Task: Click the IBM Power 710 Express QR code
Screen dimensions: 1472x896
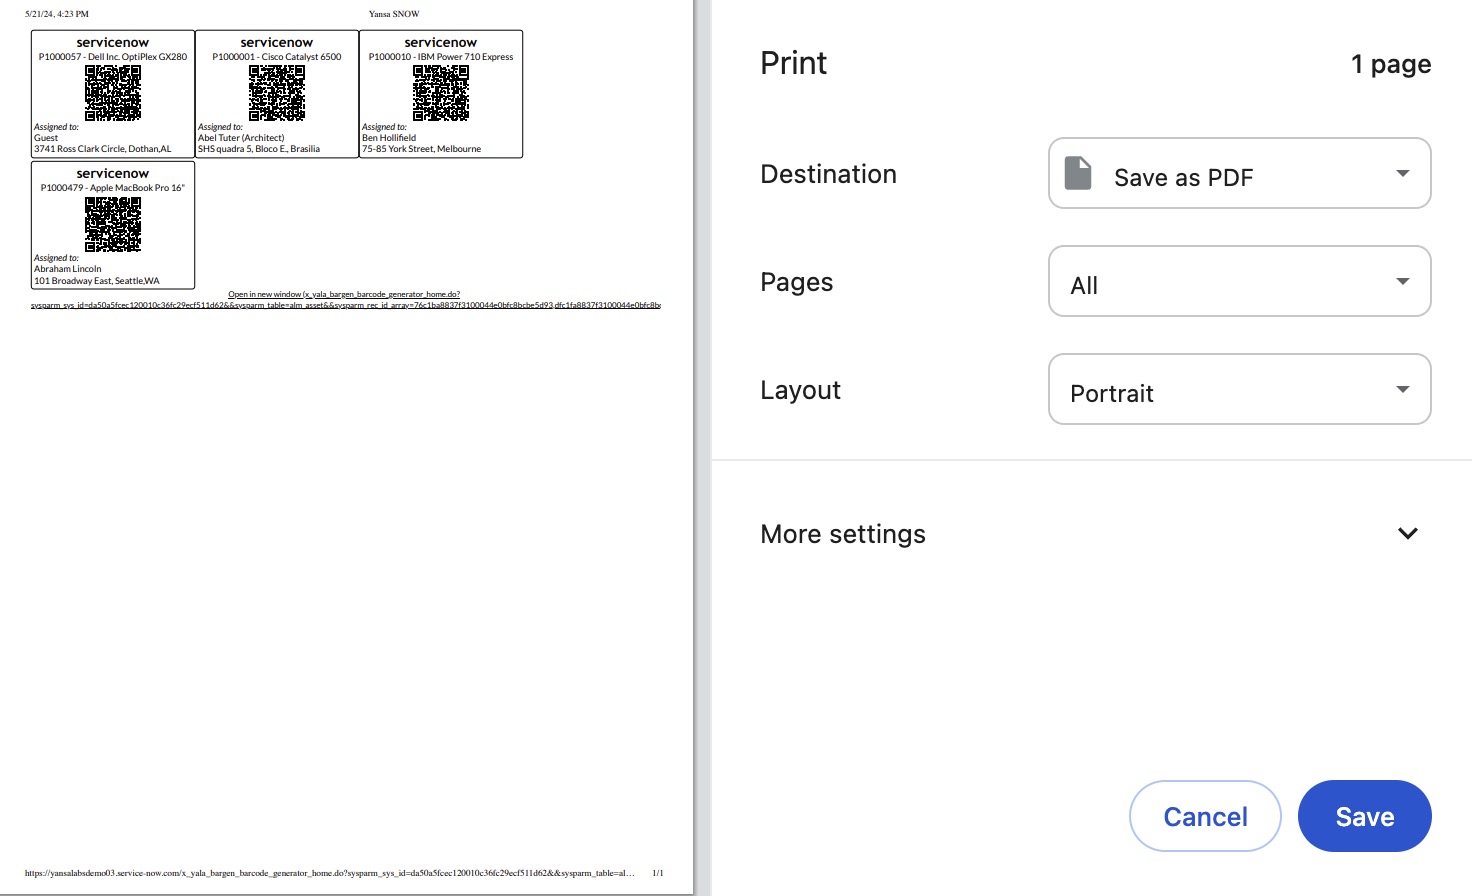Action: tap(441, 93)
